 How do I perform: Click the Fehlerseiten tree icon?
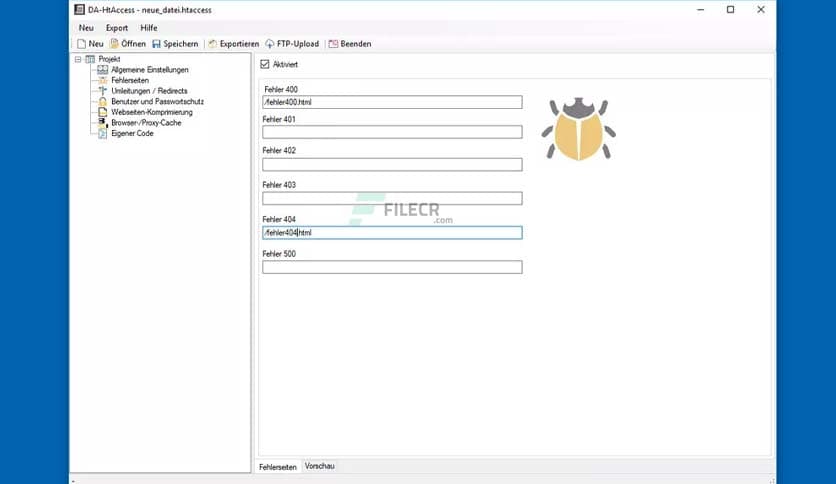point(102,80)
